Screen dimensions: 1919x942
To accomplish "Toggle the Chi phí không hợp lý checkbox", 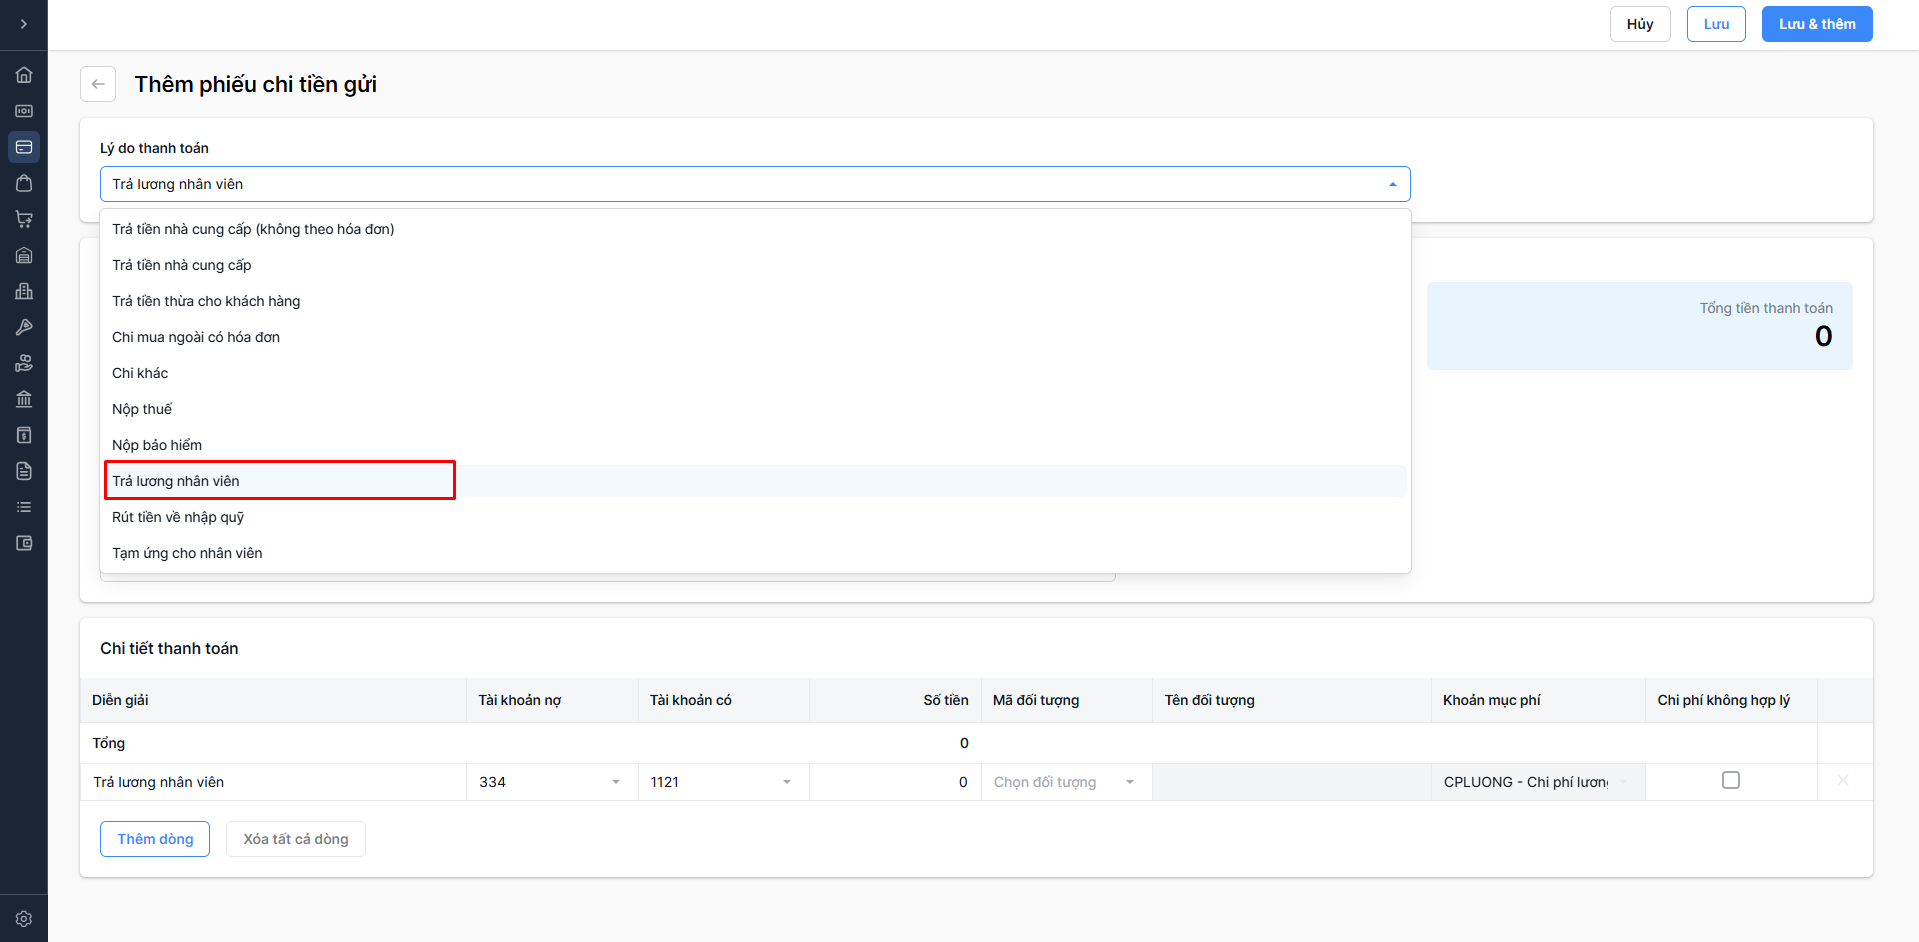I will click(1730, 780).
